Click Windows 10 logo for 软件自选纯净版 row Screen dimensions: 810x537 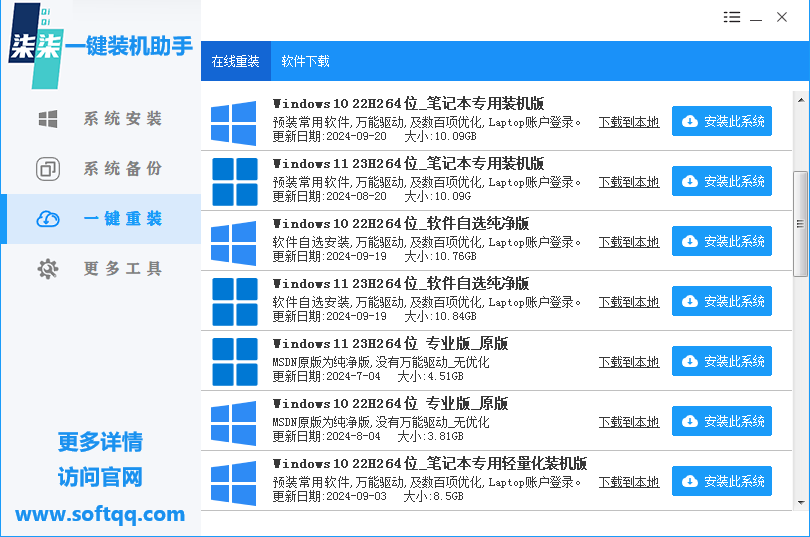click(233, 243)
